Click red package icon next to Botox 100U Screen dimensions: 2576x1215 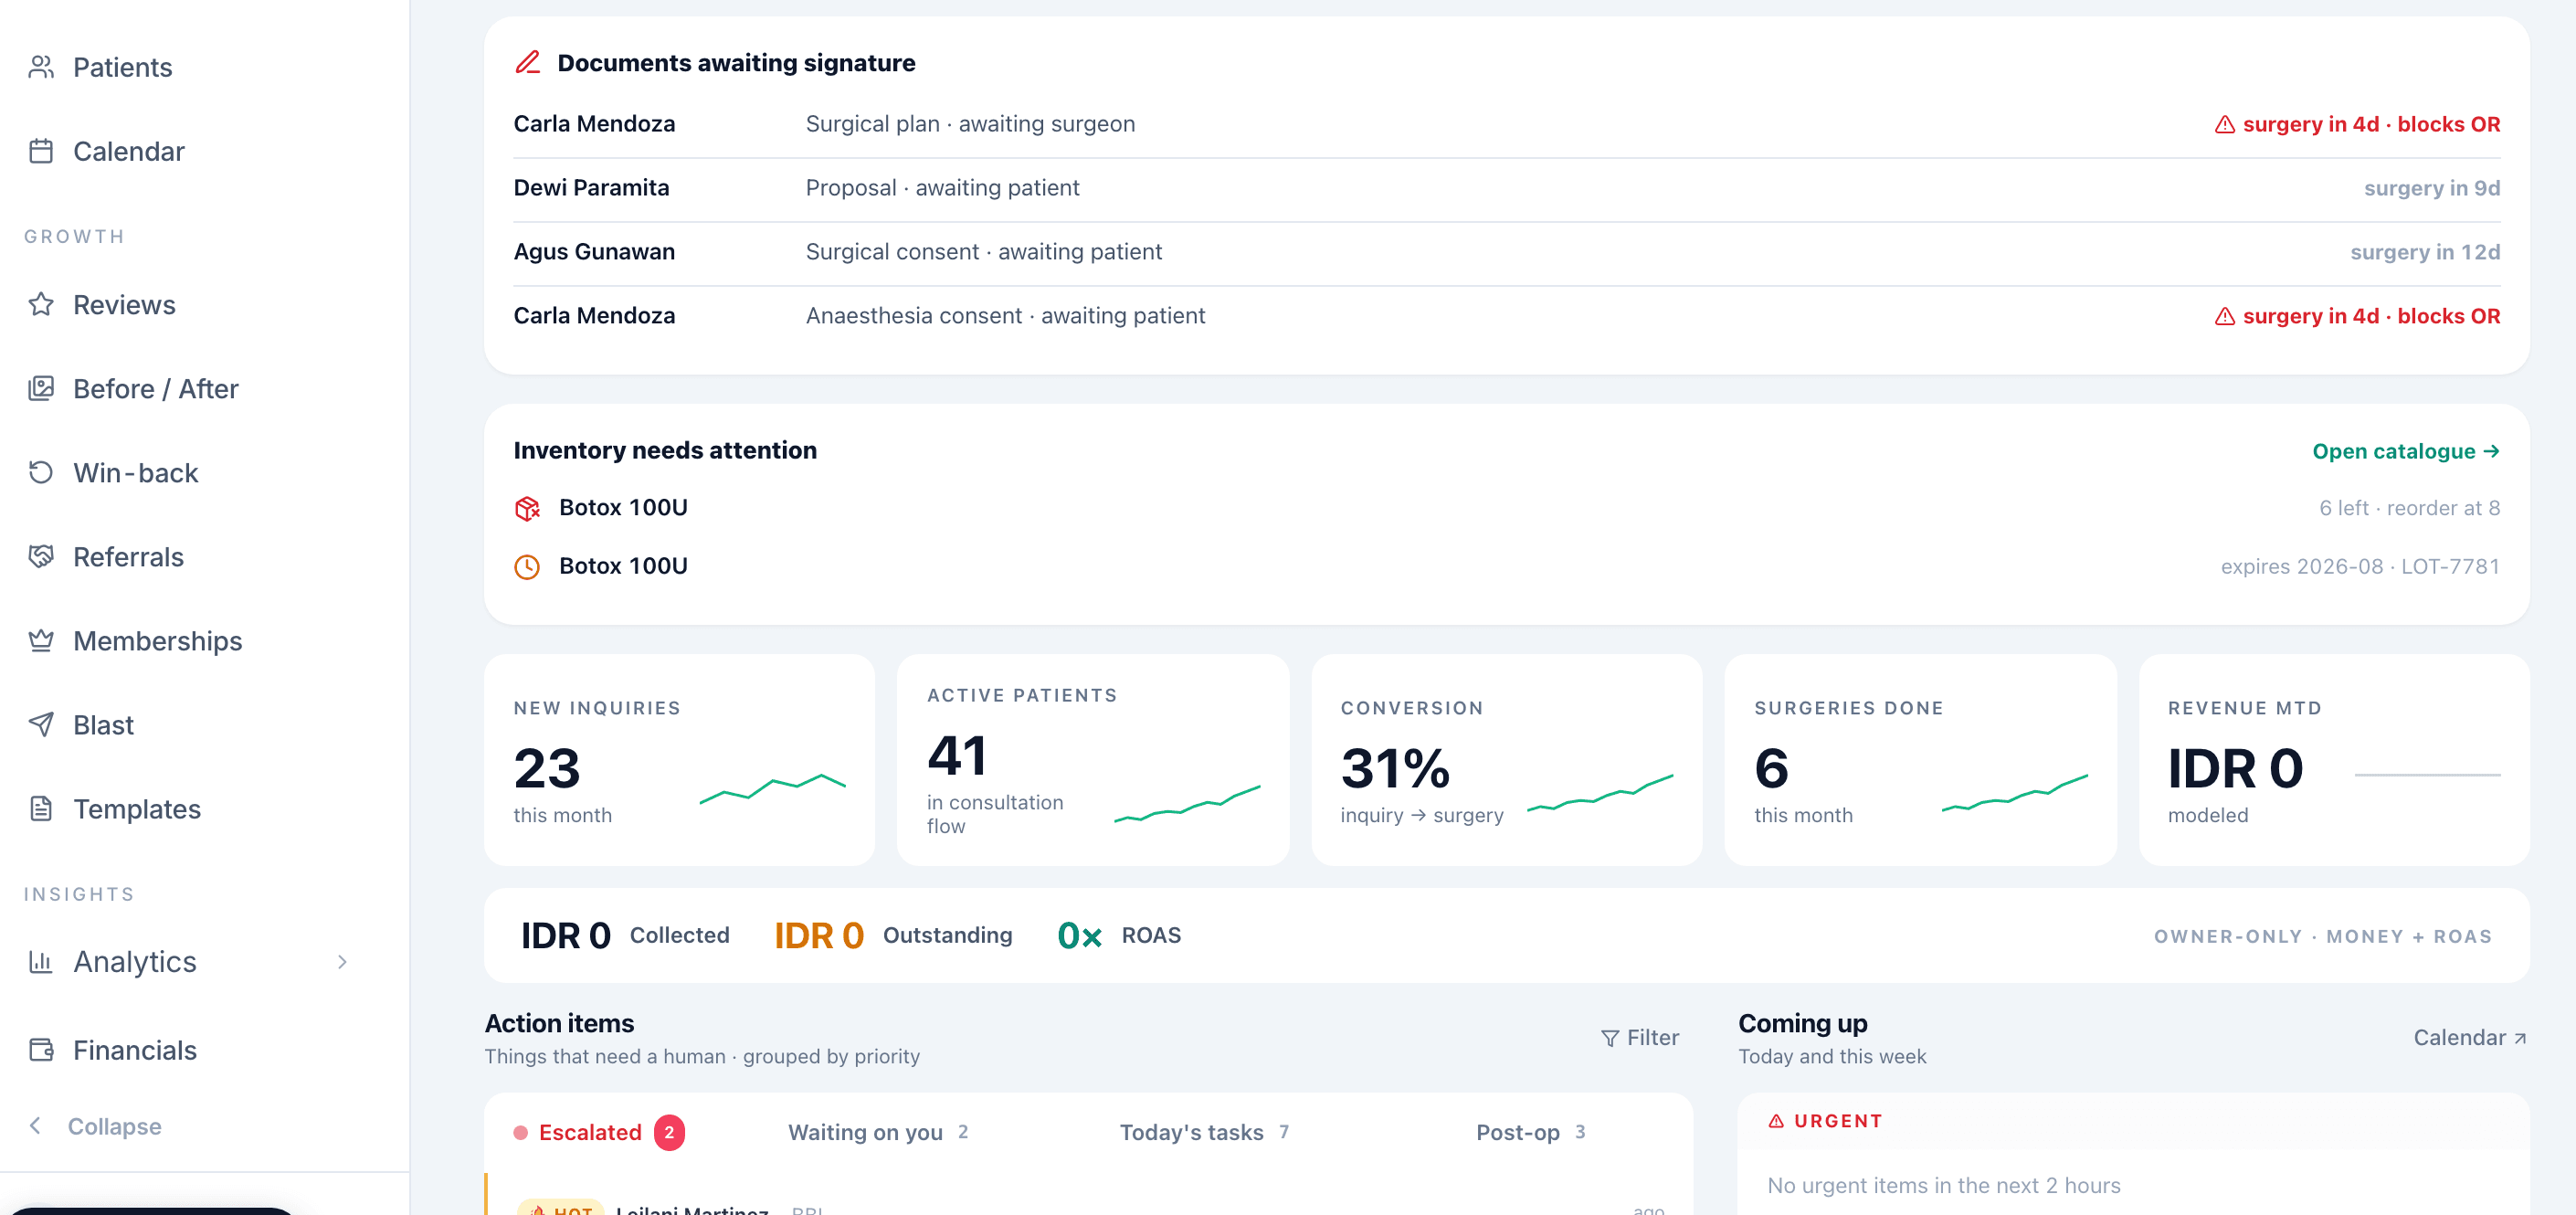(527, 508)
